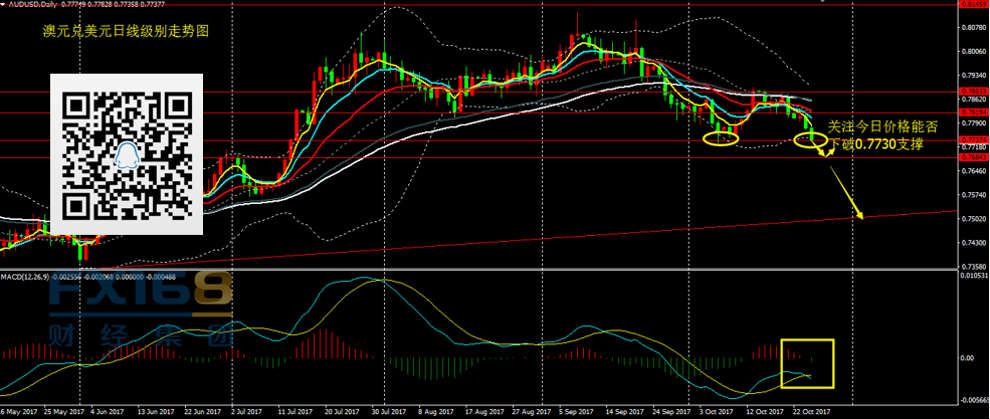The height and width of the screenshot is (419, 990).
Task: Click the yellow chart title text
Action: [108, 32]
